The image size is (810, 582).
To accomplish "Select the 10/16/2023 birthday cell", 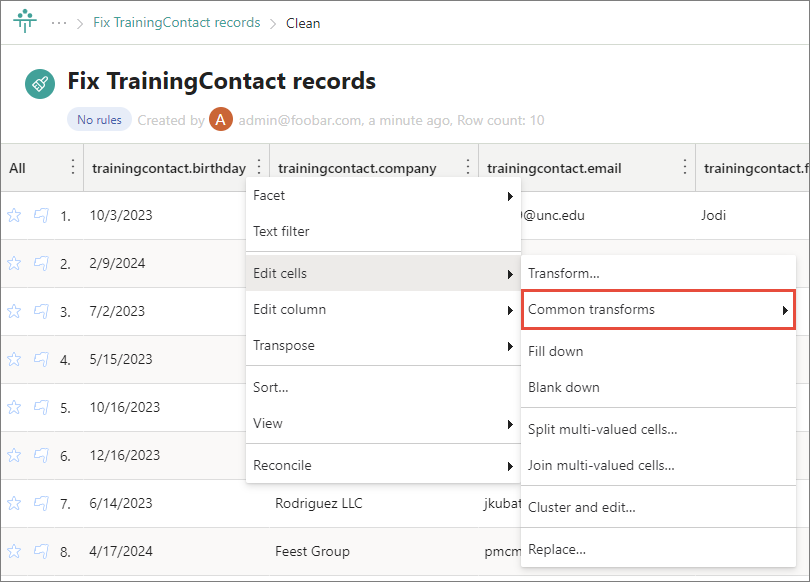I will (x=125, y=407).
